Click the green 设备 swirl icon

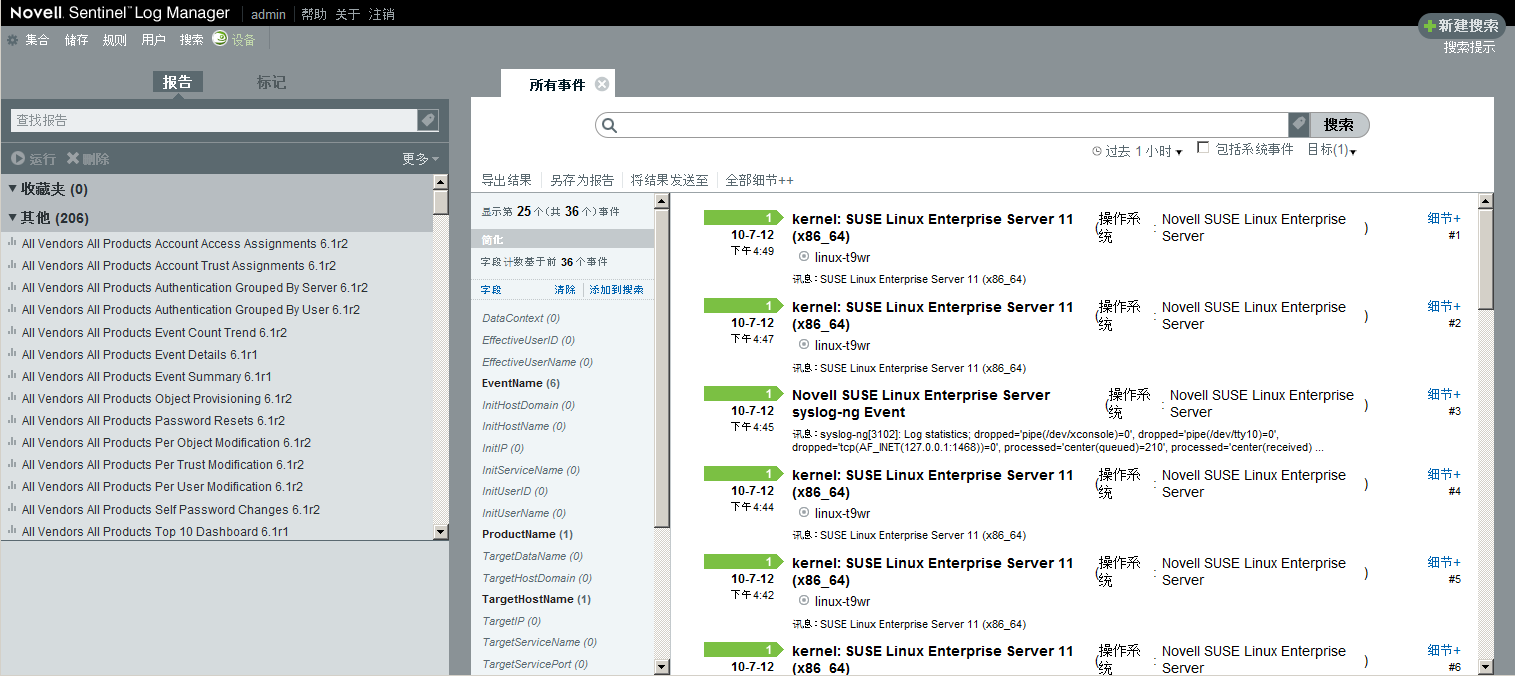(x=220, y=39)
